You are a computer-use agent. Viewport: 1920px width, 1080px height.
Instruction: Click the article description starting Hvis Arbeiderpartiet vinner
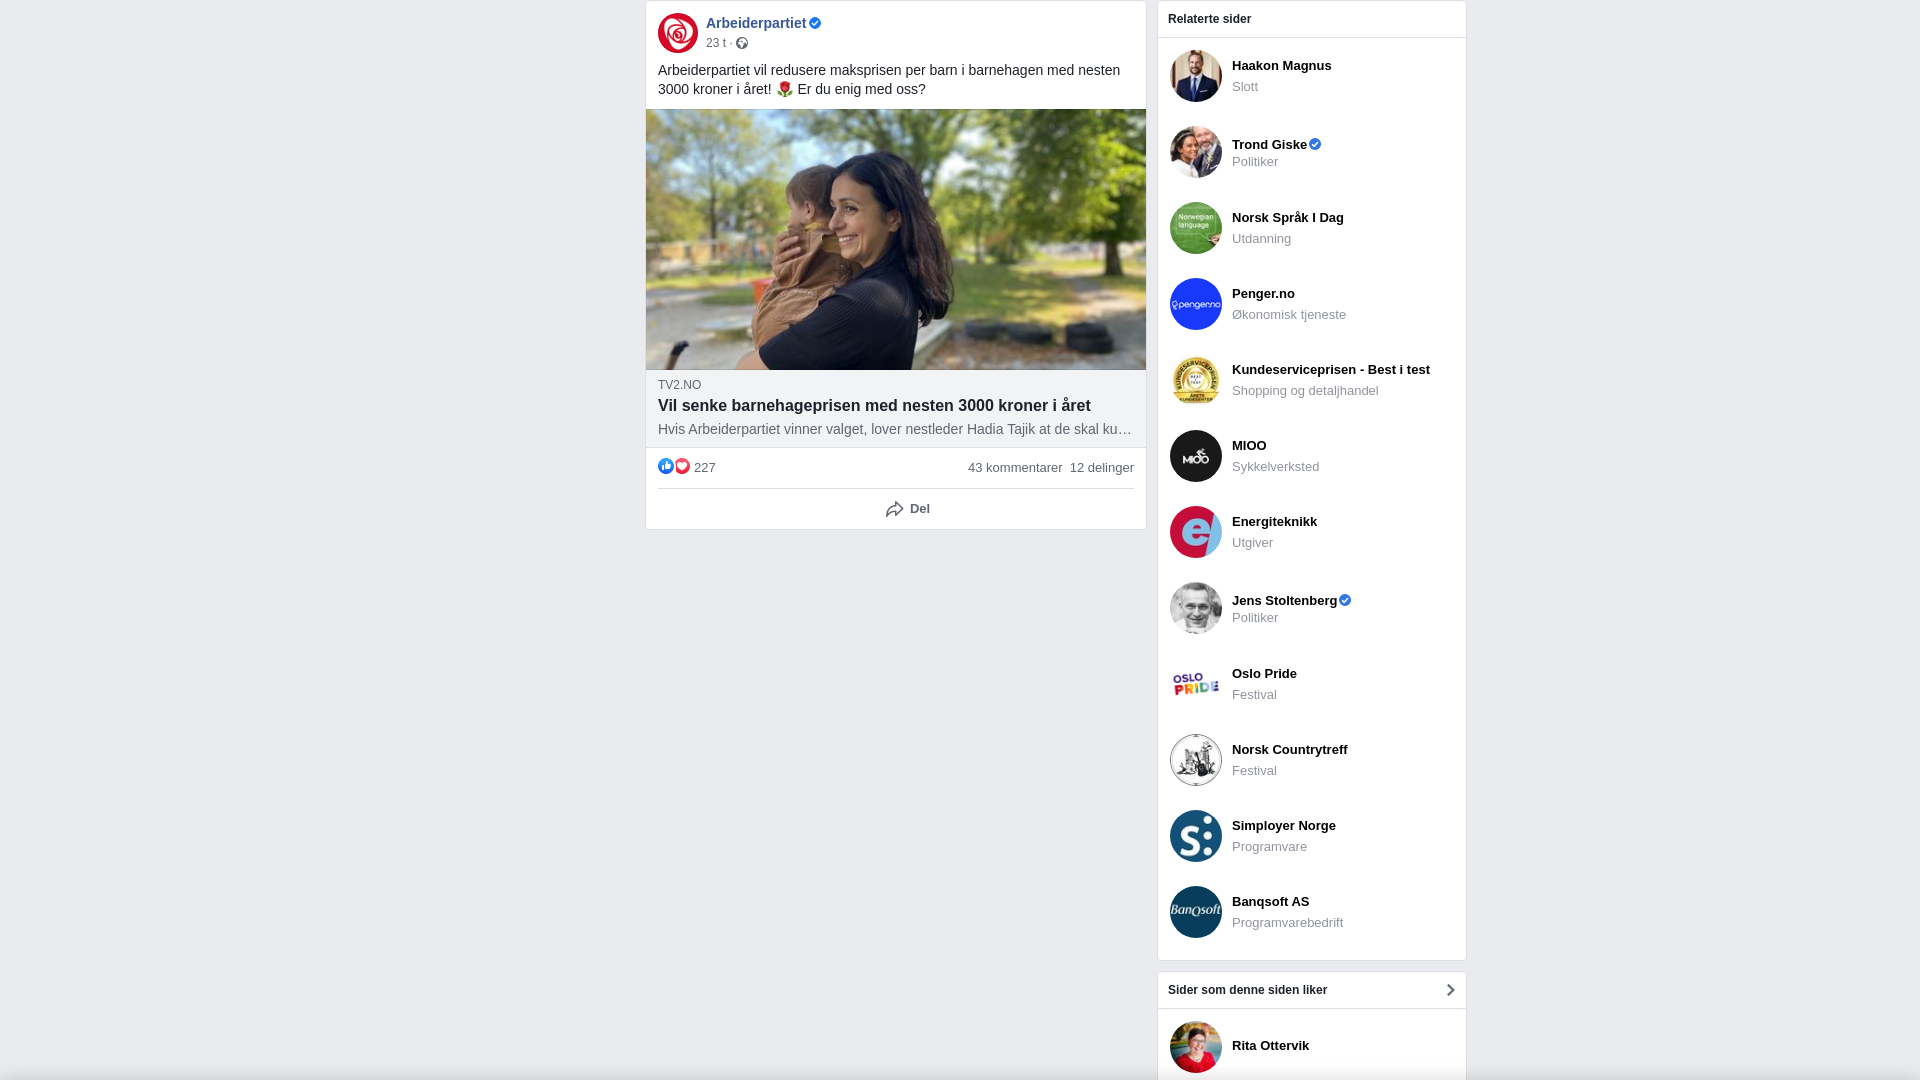895,429
